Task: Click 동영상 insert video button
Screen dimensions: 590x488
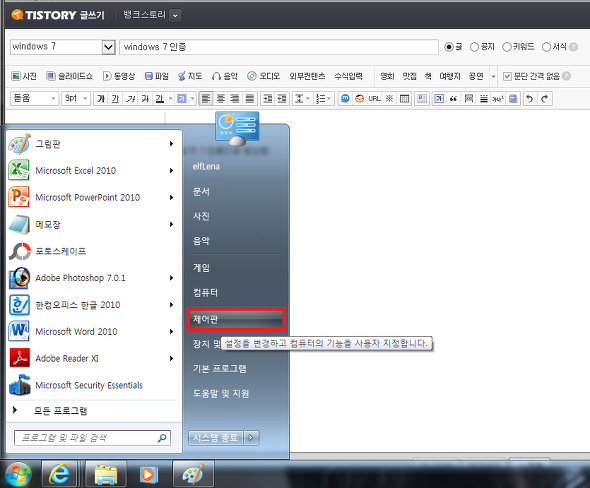Action: [x=119, y=76]
